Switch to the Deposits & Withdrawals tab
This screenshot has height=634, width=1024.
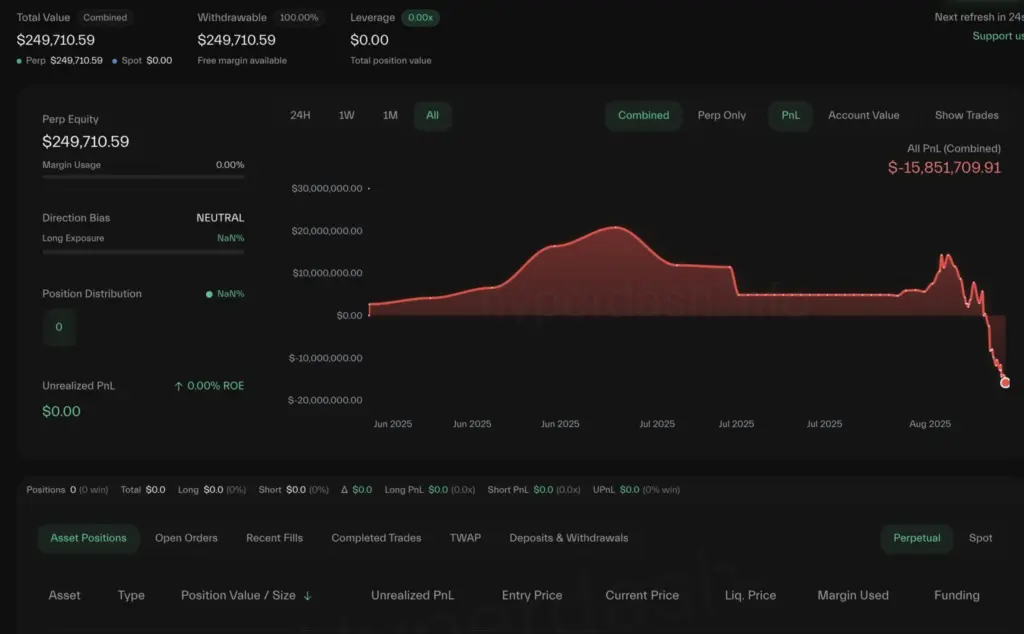568,538
